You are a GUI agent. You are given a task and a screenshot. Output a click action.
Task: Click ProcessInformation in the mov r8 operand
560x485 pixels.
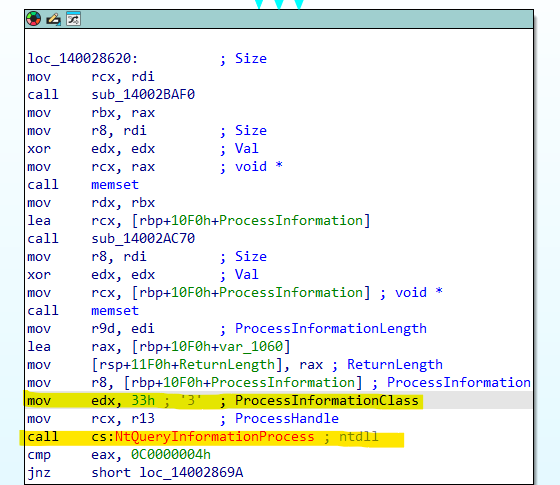pyautogui.click(x=283, y=382)
